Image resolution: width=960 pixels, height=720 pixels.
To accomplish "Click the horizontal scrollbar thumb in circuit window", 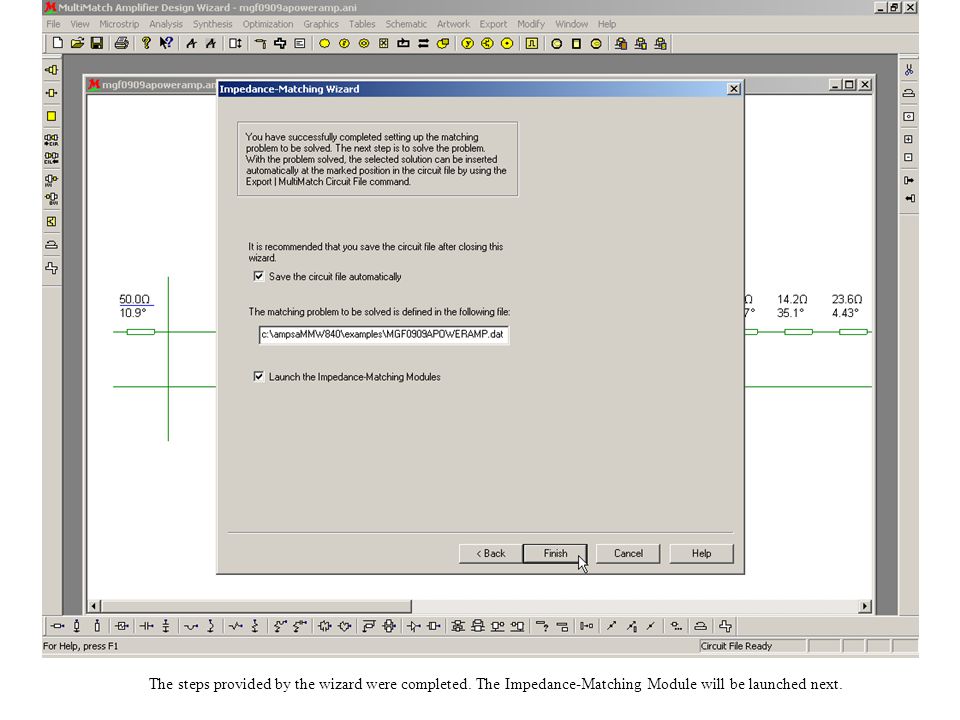I will click(256, 606).
